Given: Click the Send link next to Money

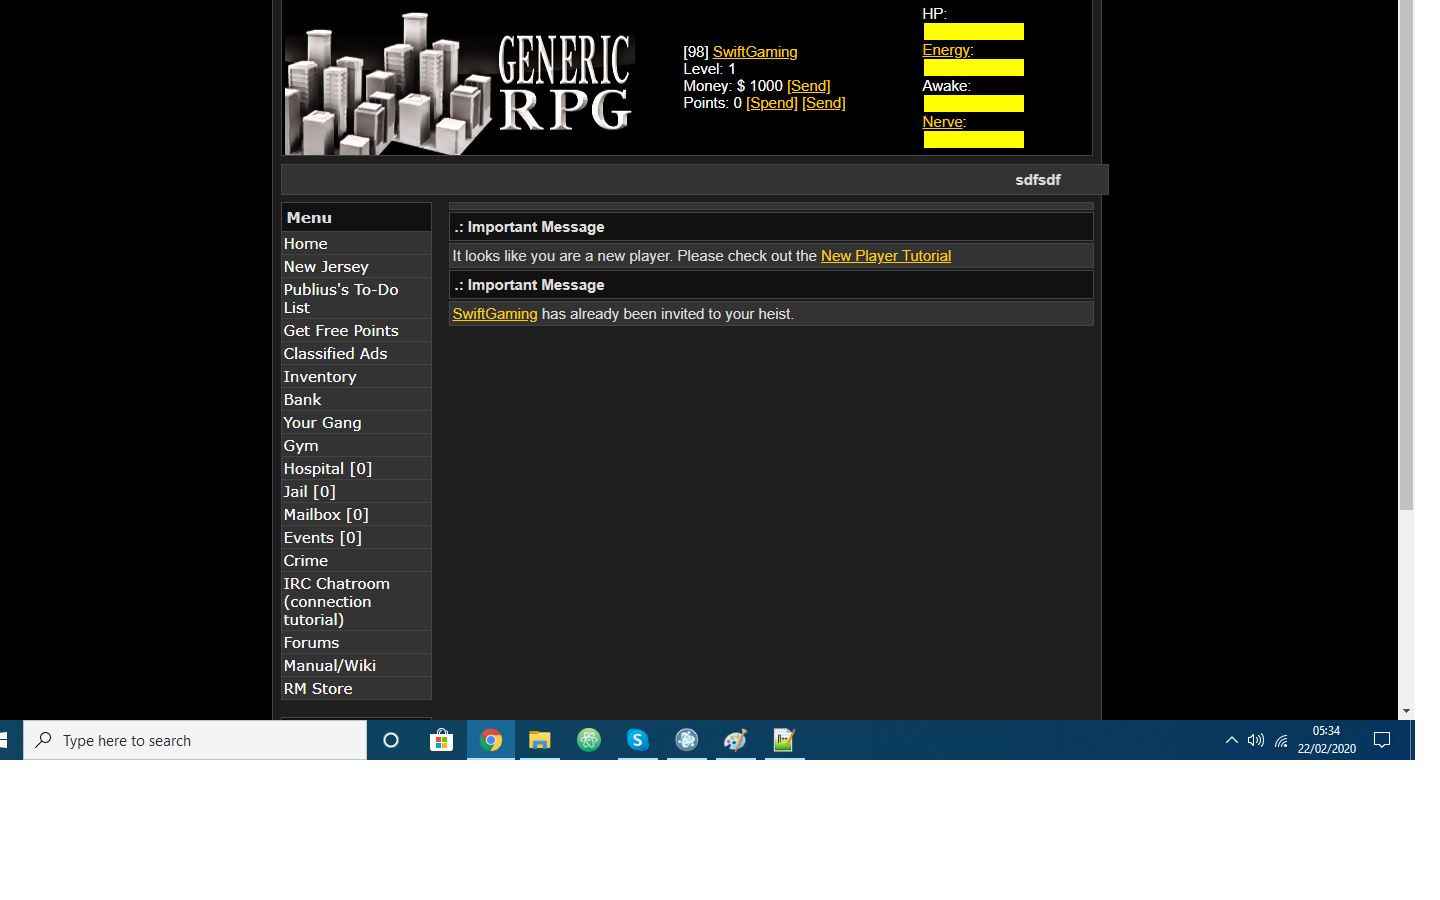Looking at the screenshot, I should 808,86.
